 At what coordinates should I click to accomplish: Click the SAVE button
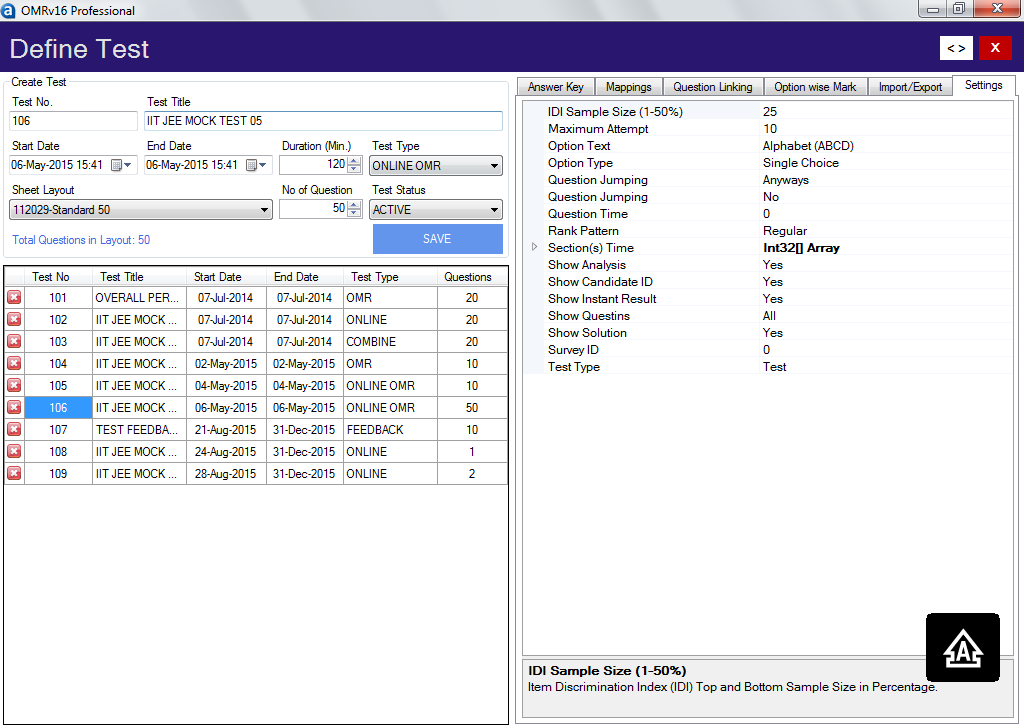[438, 239]
